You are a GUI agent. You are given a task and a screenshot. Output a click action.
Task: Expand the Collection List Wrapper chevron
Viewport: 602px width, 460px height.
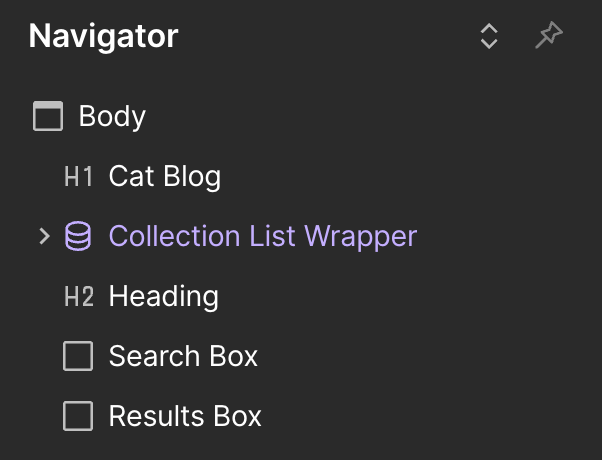45,236
